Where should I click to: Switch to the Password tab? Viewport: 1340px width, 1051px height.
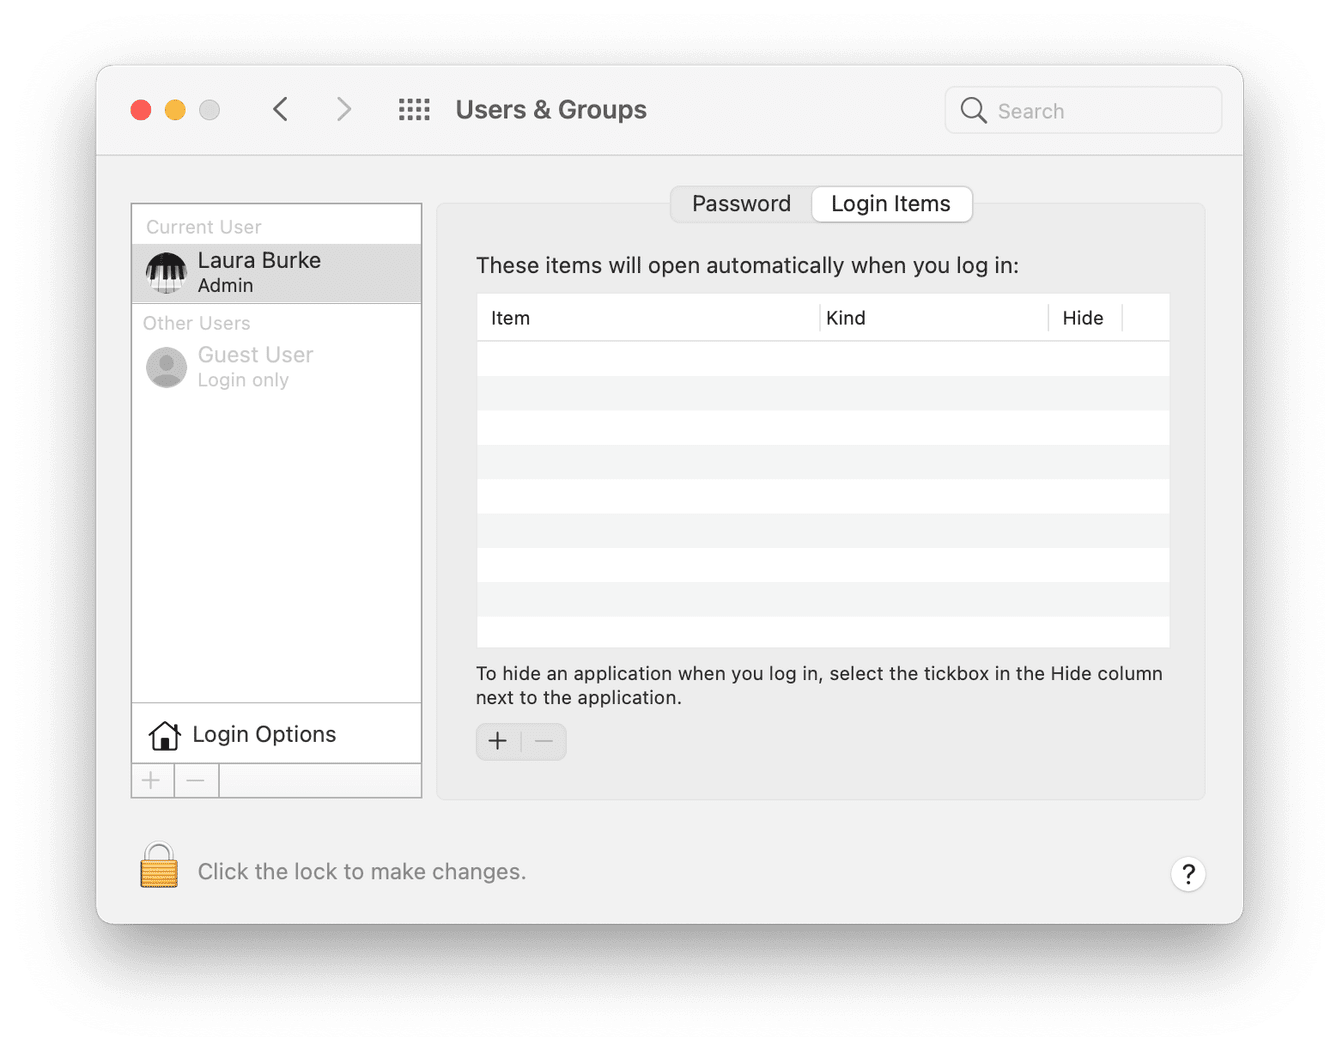(741, 204)
